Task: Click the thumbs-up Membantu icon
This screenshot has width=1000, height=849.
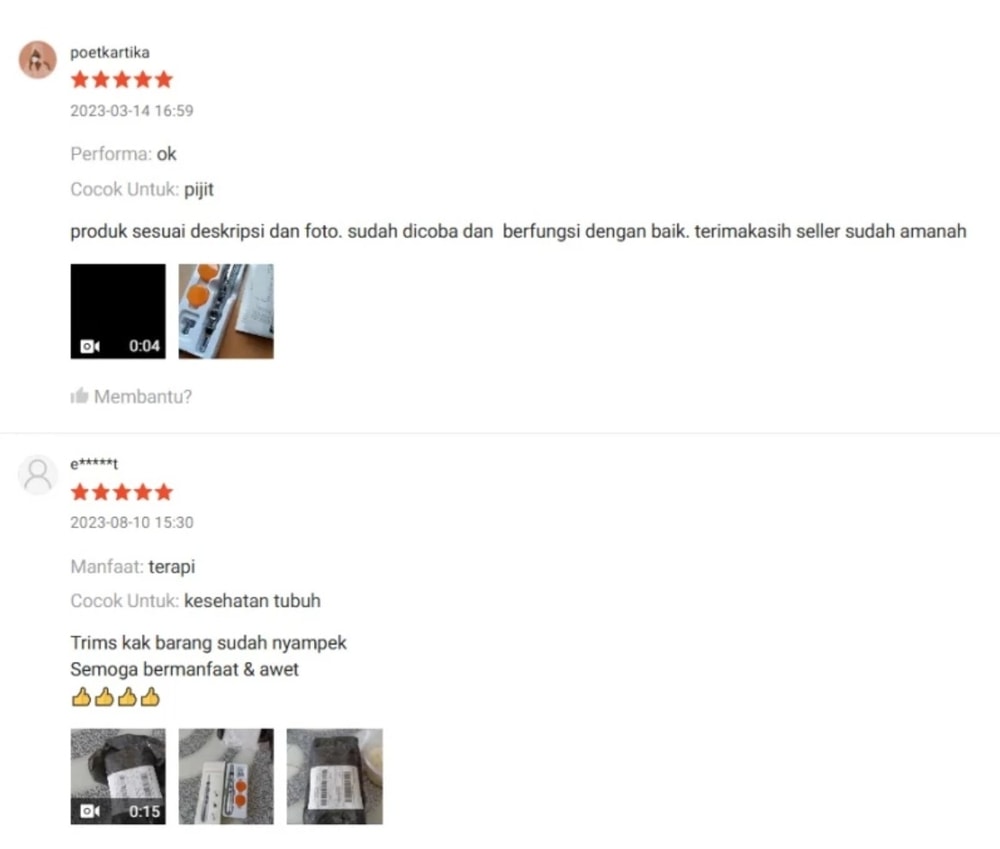Action: coord(79,396)
